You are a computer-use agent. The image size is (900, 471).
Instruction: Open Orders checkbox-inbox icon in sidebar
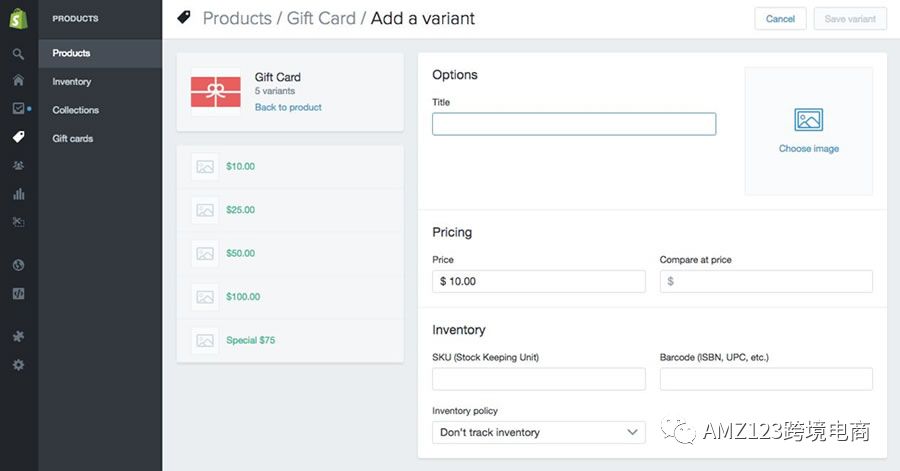point(18,108)
